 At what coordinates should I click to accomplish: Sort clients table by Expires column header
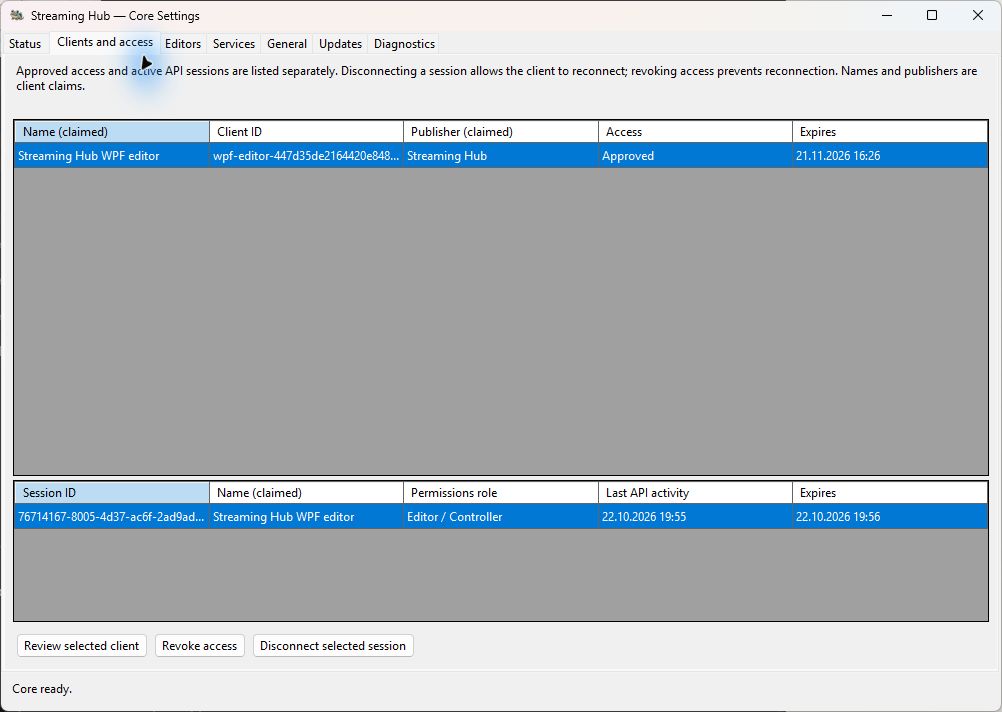[890, 132]
